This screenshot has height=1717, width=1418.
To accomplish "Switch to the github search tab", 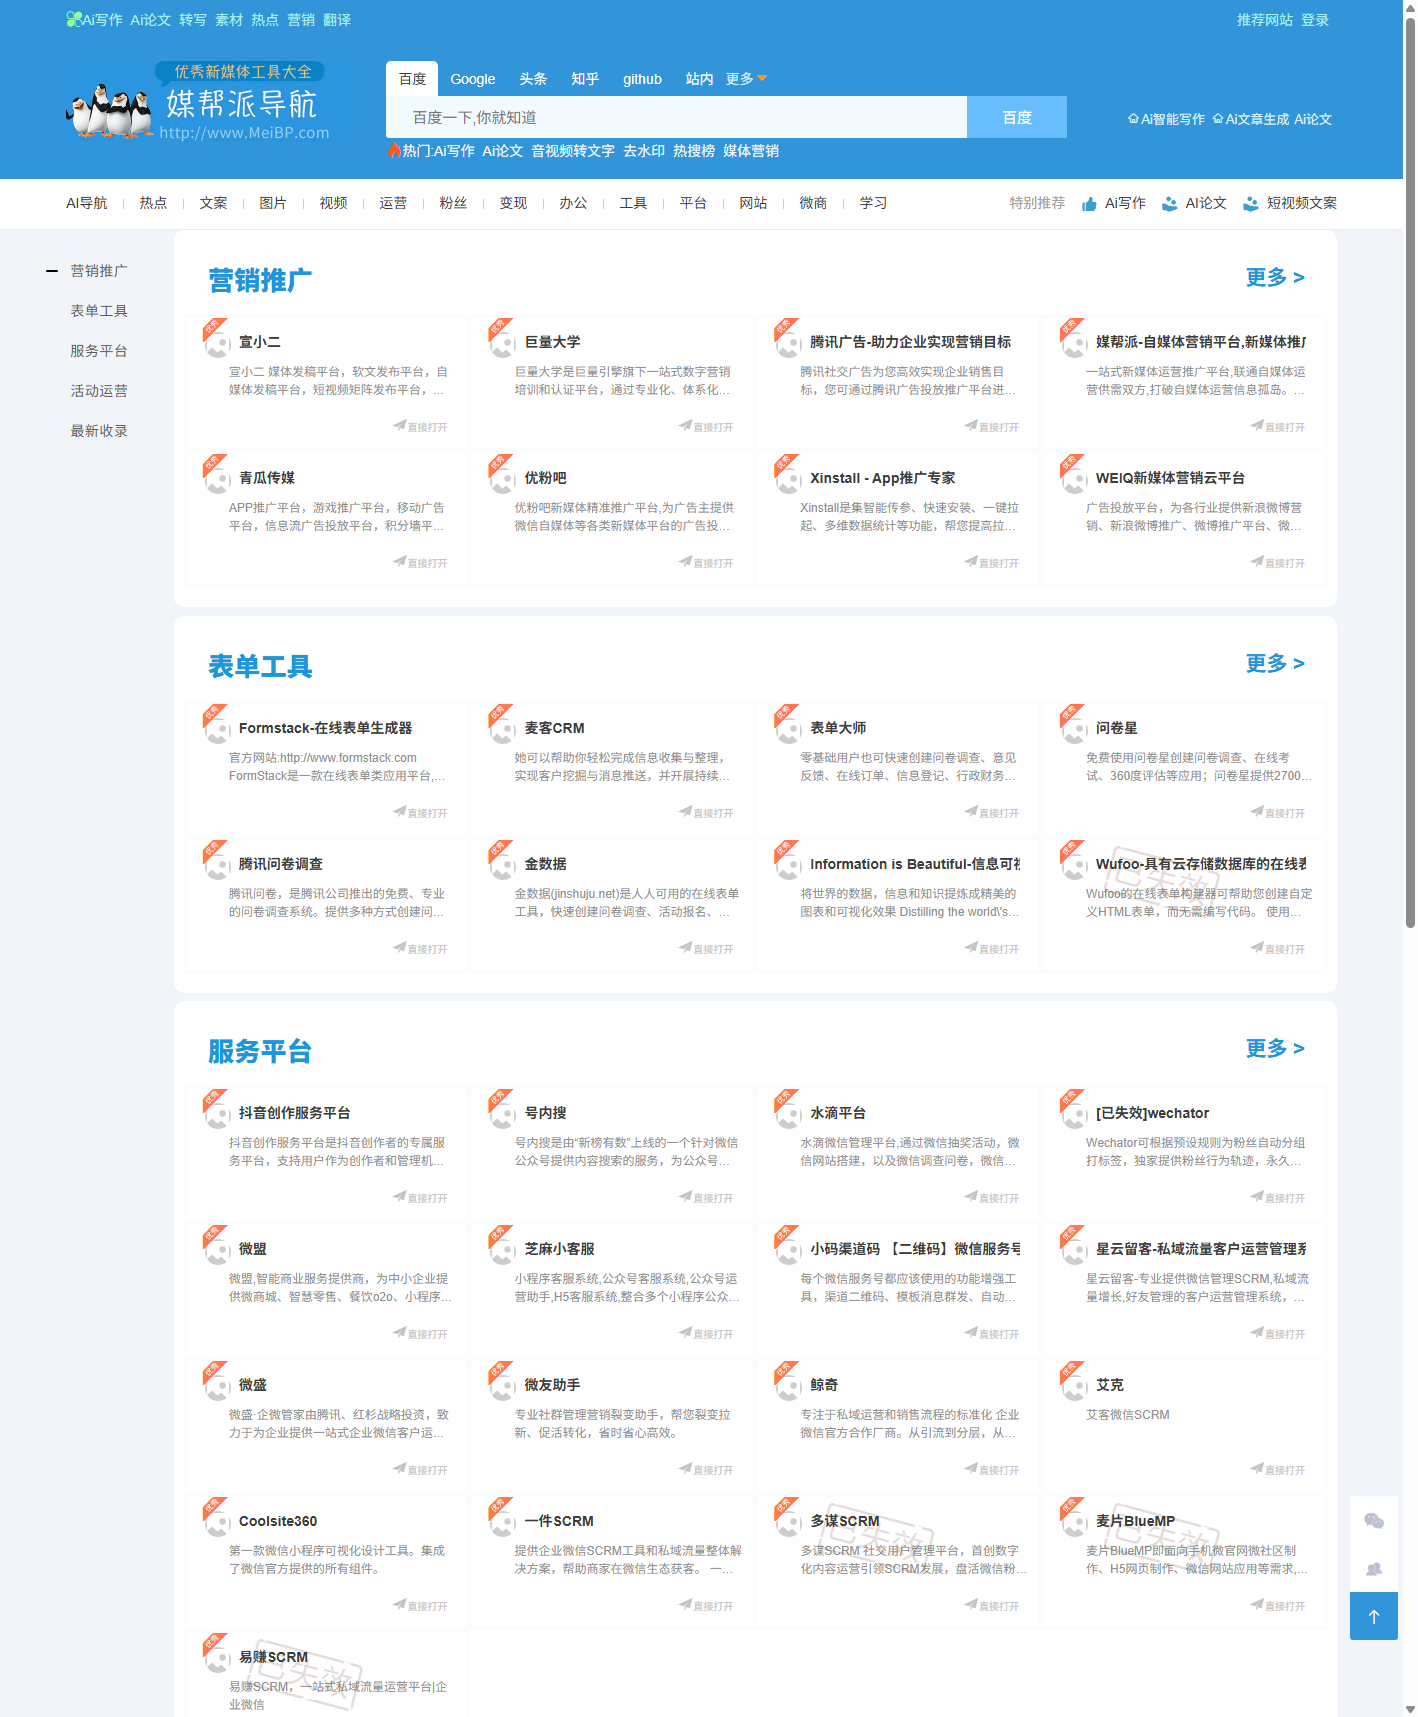I will 642,79.
